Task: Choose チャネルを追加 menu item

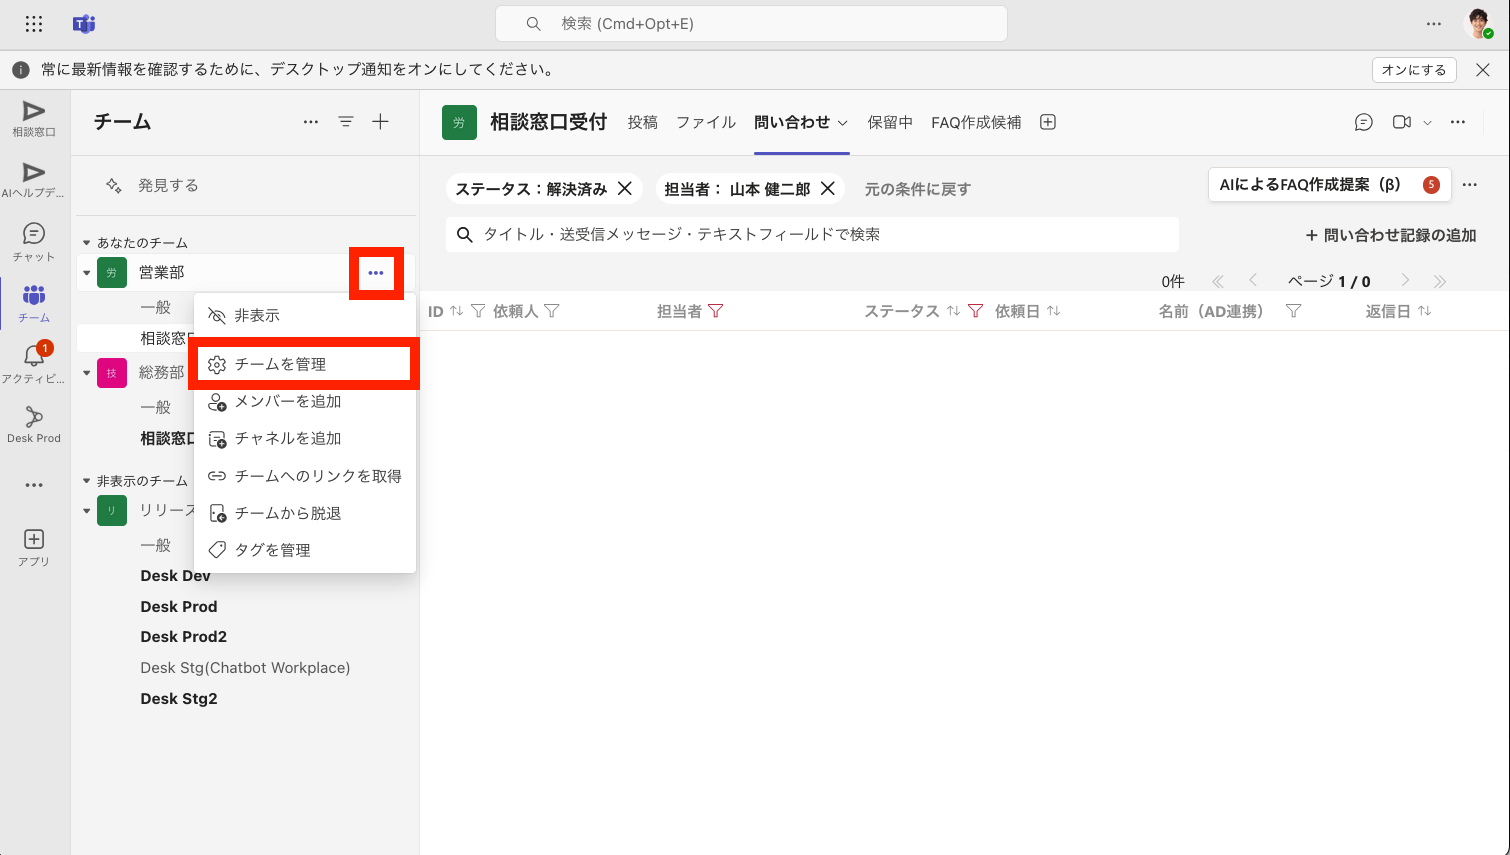Action: click(305, 438)
